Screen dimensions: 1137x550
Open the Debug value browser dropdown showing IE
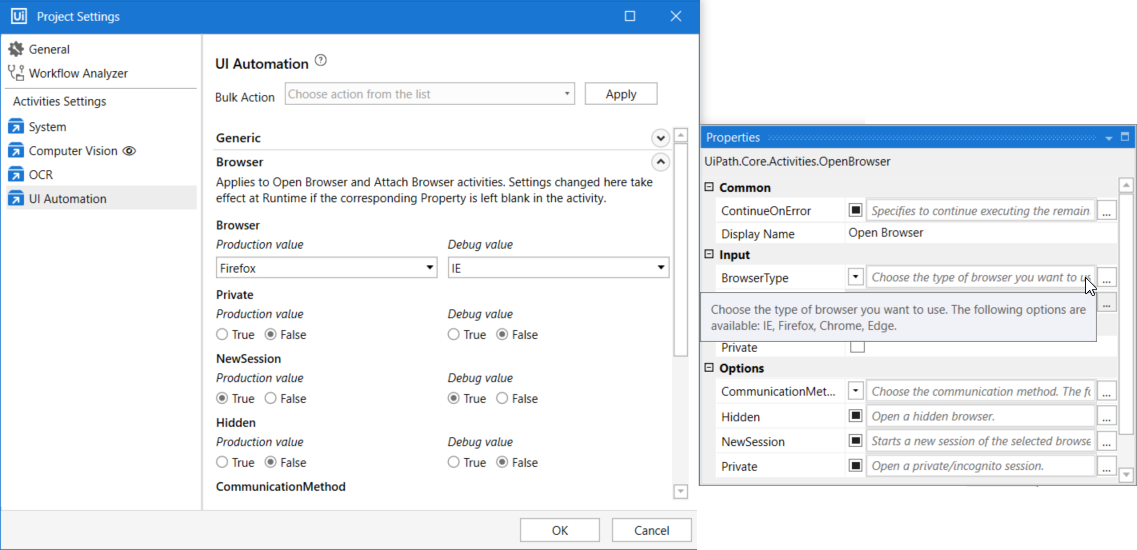point(558,268)
